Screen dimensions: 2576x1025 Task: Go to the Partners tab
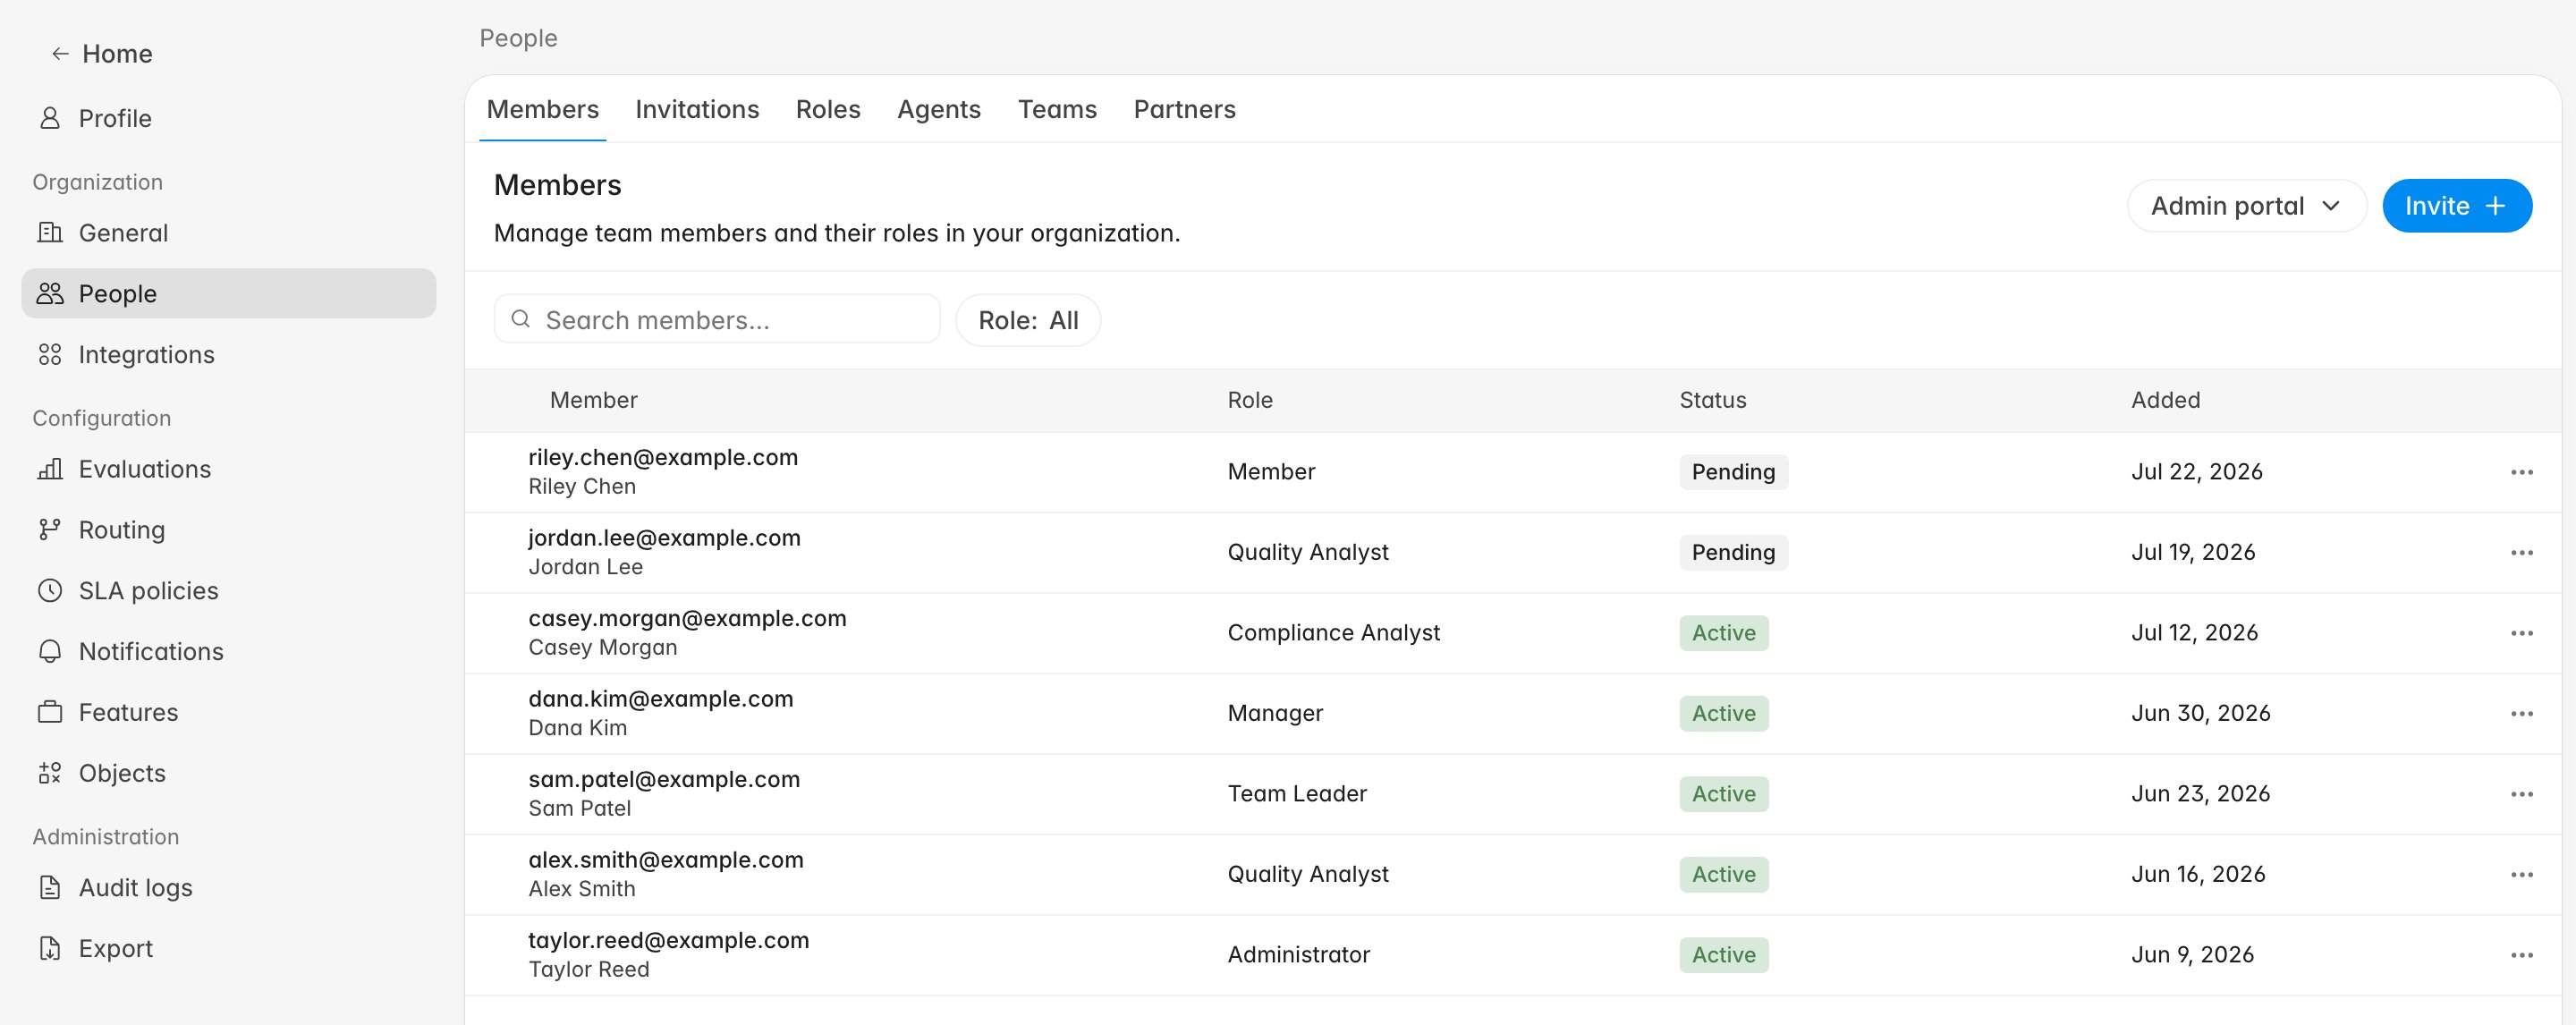pos(1184,109)
